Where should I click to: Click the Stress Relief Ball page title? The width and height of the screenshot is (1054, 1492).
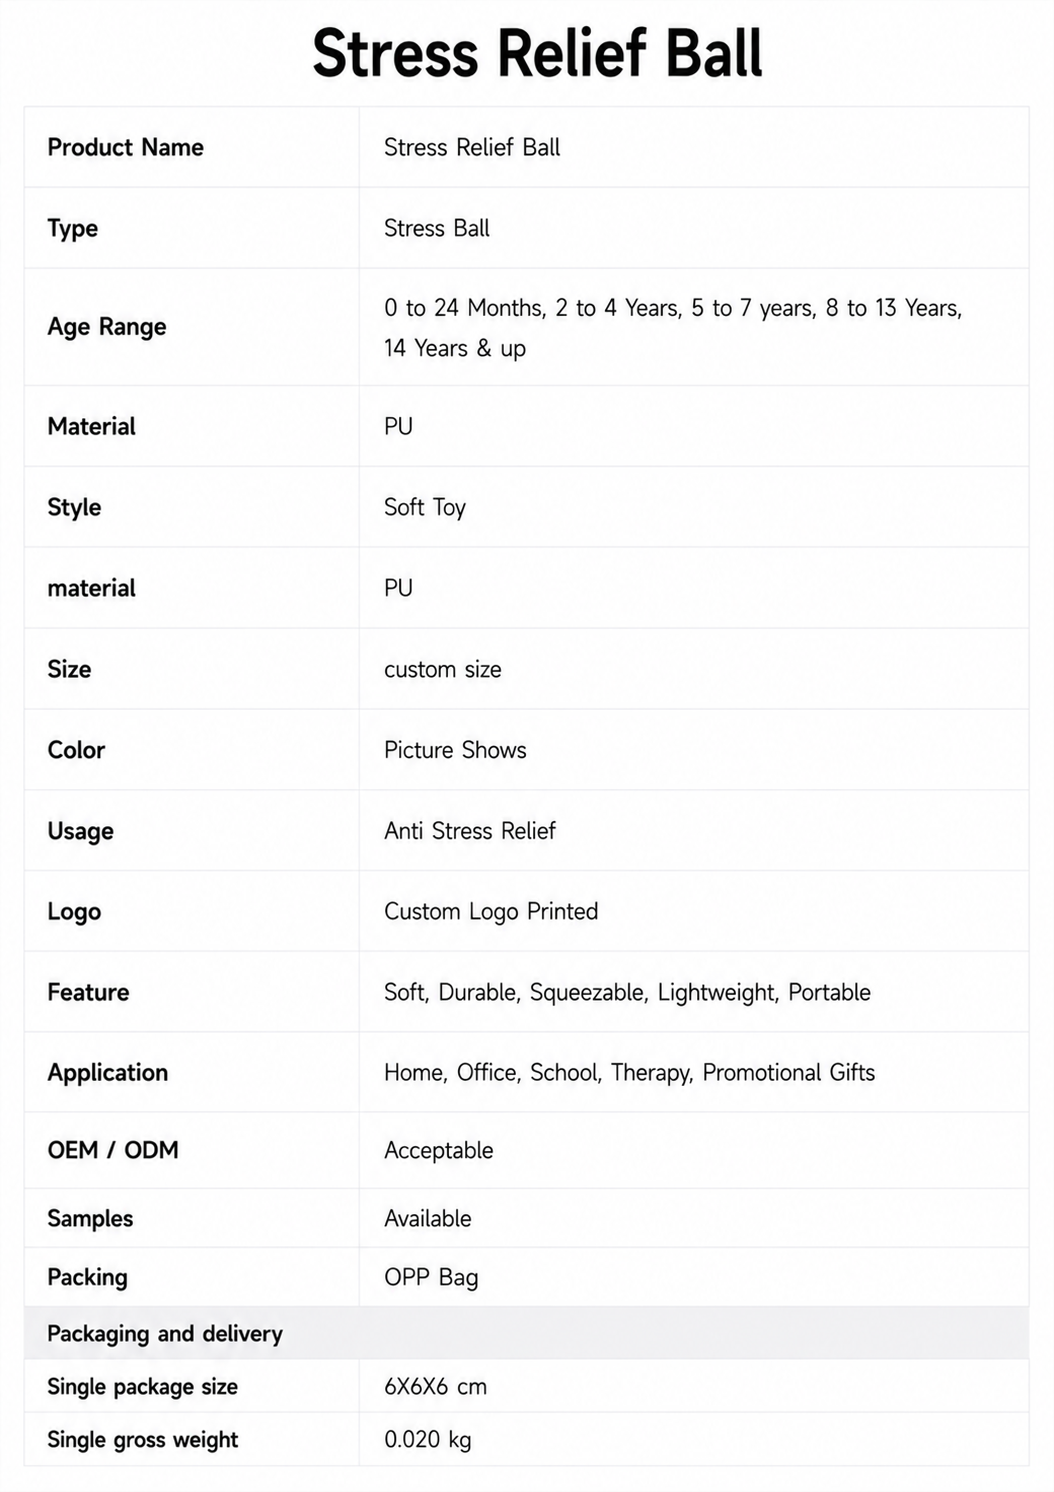537,53
